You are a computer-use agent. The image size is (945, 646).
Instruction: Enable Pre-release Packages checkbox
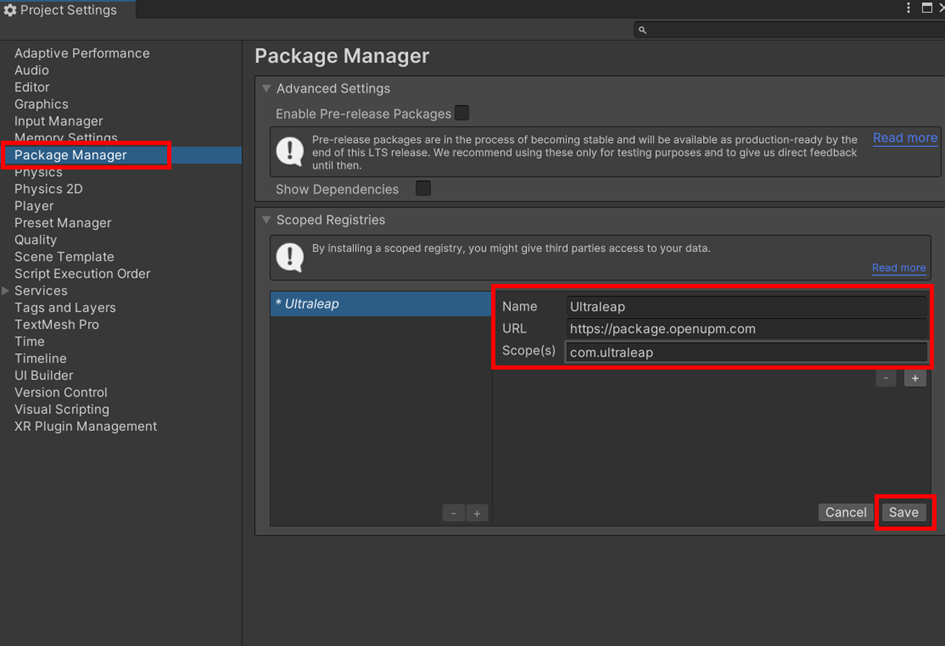point(462,113)
